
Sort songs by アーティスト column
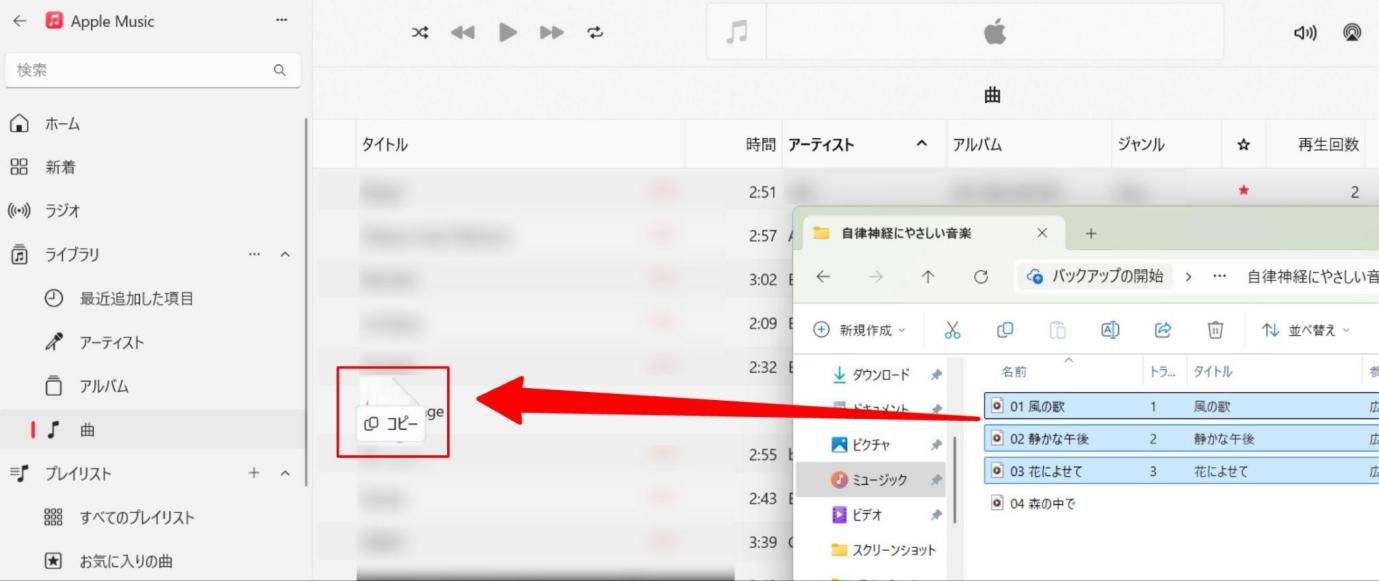click(821, 145)
